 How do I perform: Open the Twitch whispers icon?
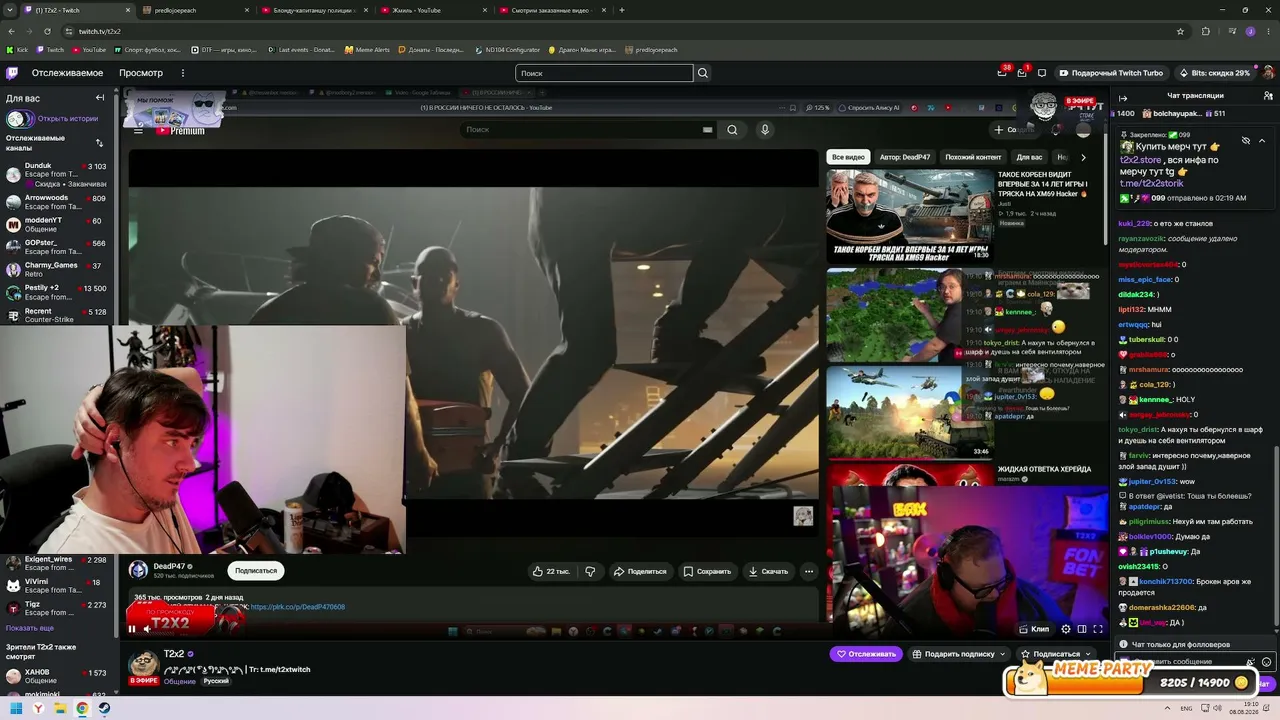[1042, 73]
